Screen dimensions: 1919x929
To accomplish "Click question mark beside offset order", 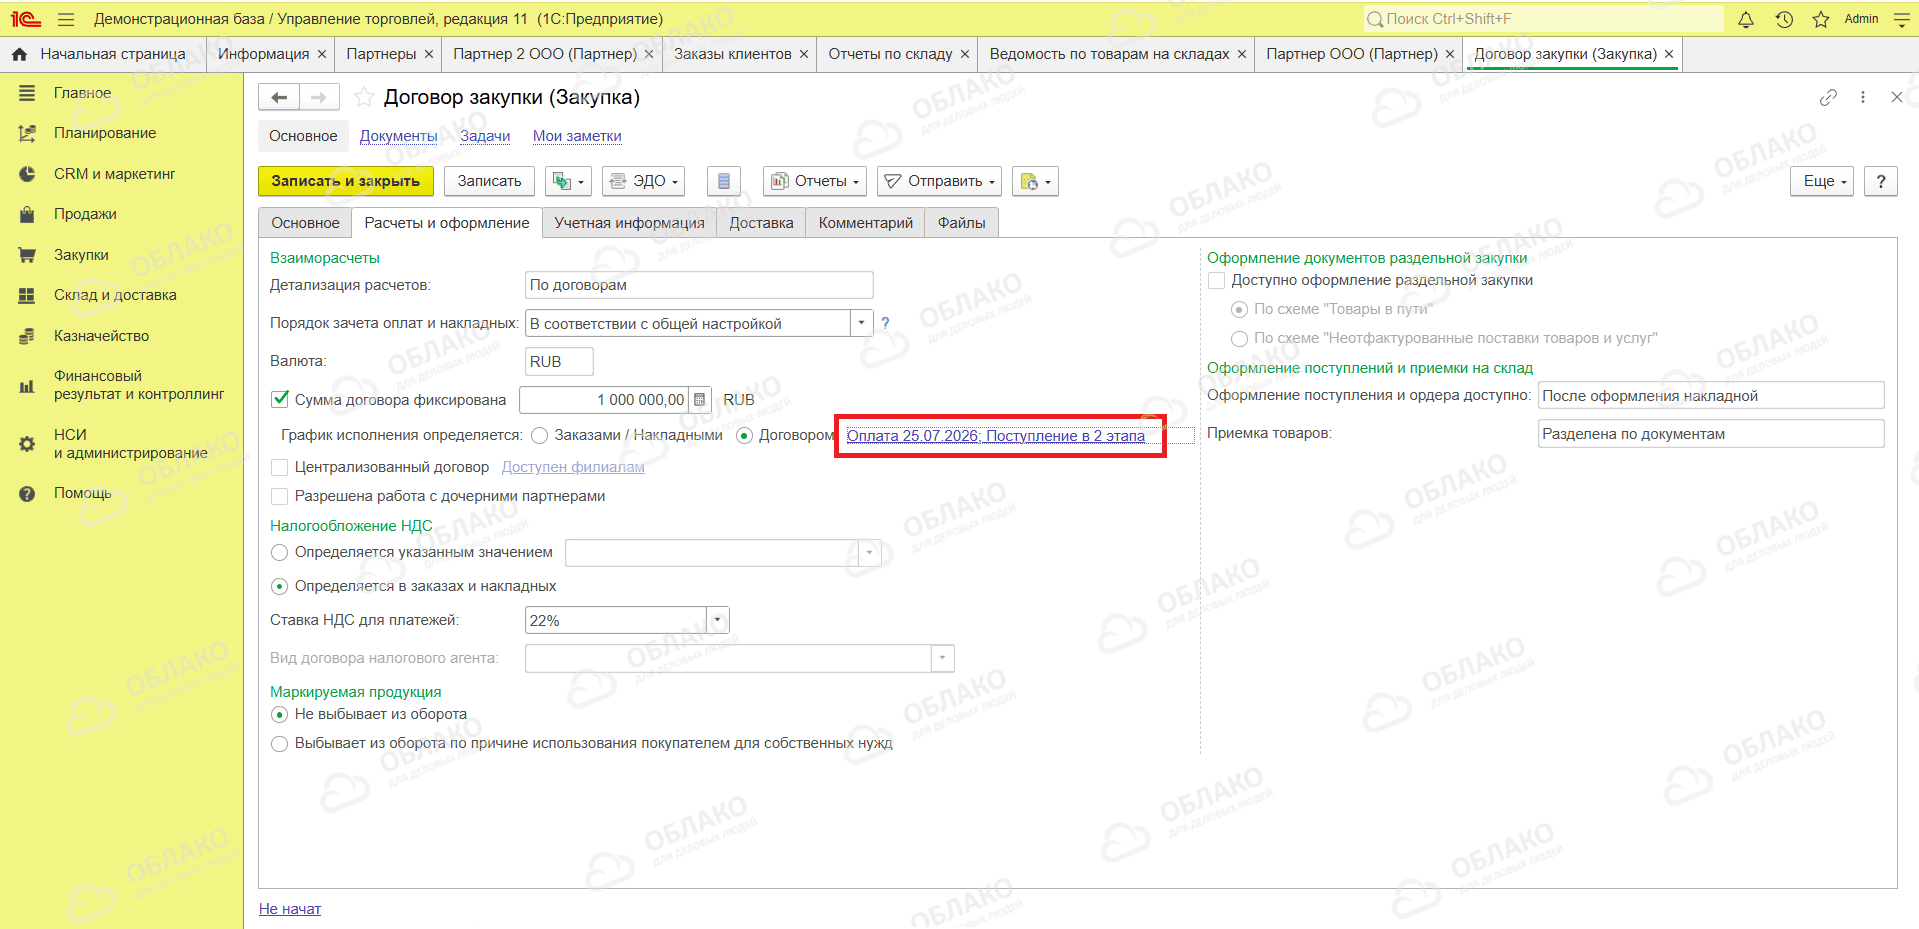I will (x=885, y=323).
